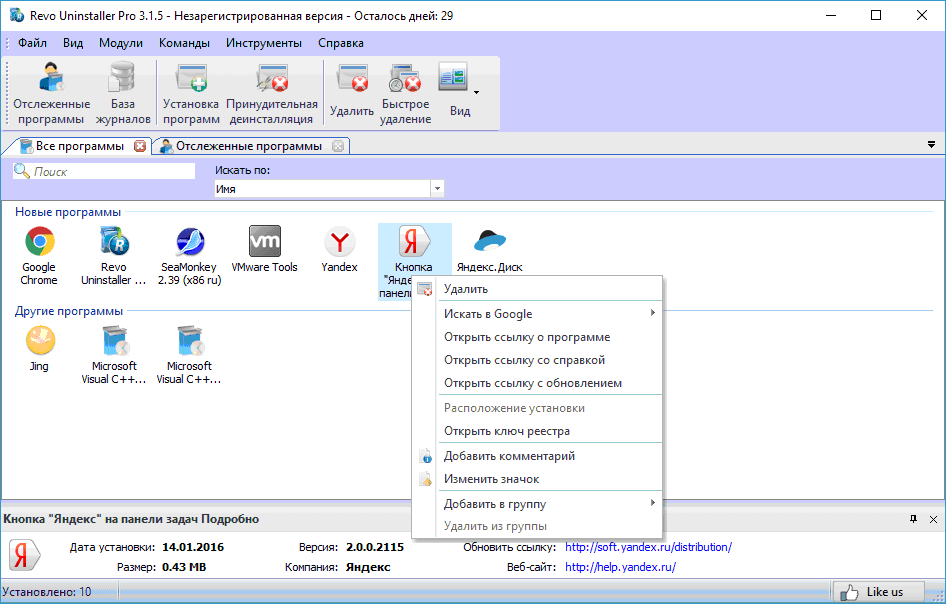Open the Искать по combo box

tap(329, 189)
